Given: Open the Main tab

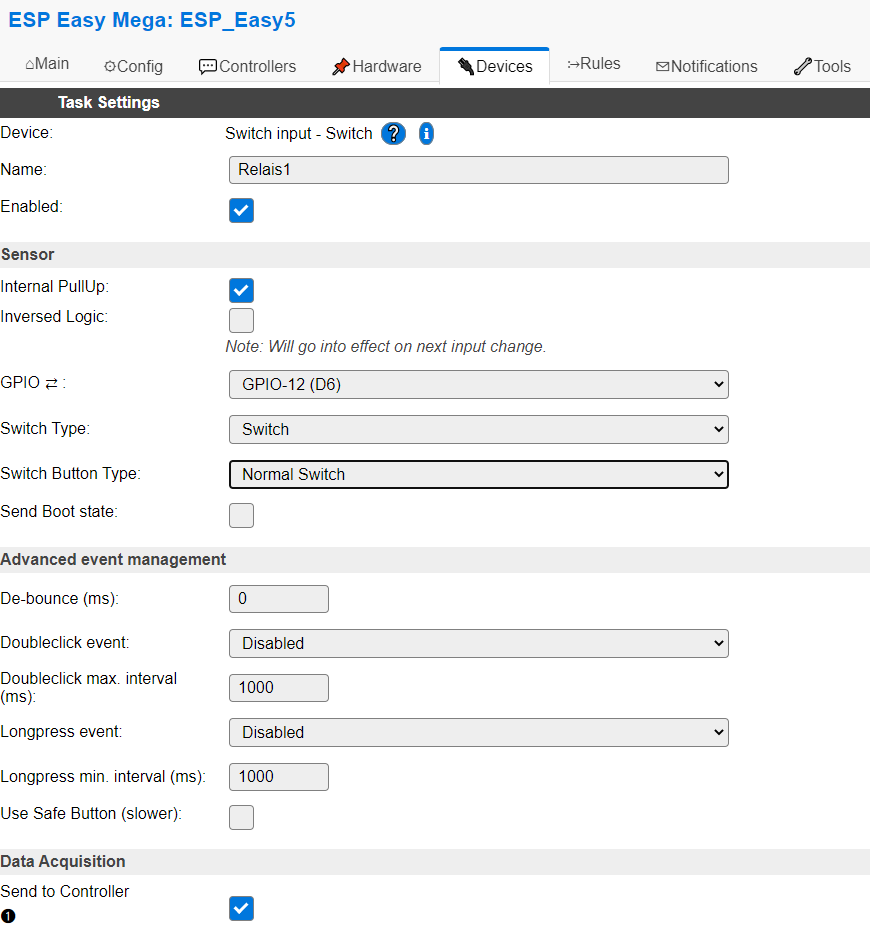Looking at the screenshot, I should coord(47,64).
